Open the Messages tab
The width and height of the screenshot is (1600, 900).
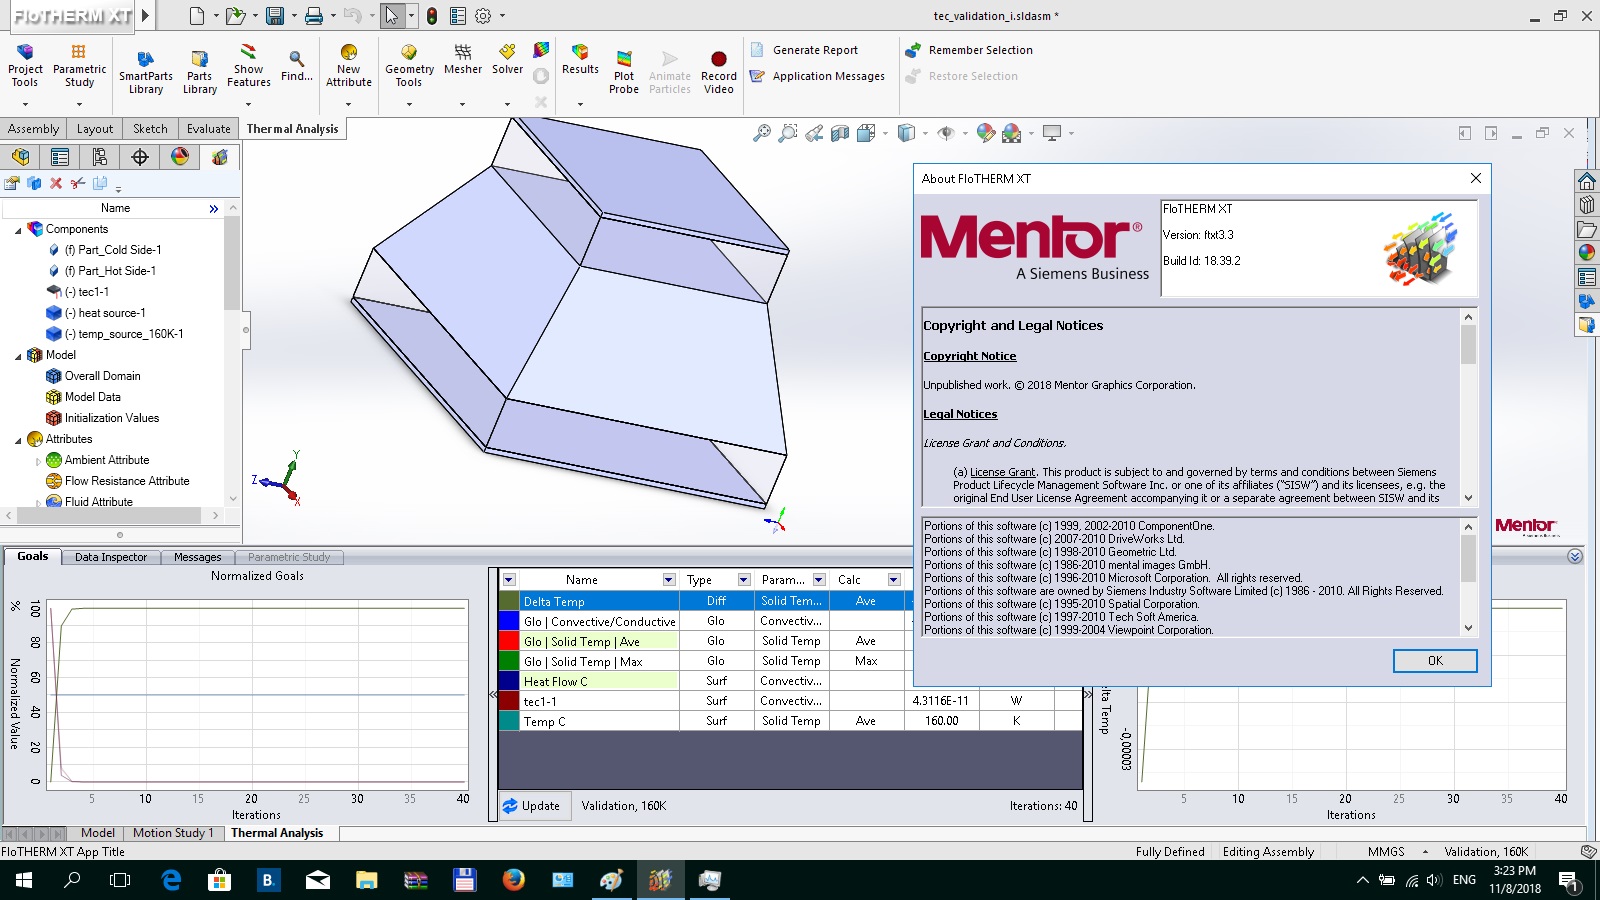pyautogui.click(x=197, y=557)
